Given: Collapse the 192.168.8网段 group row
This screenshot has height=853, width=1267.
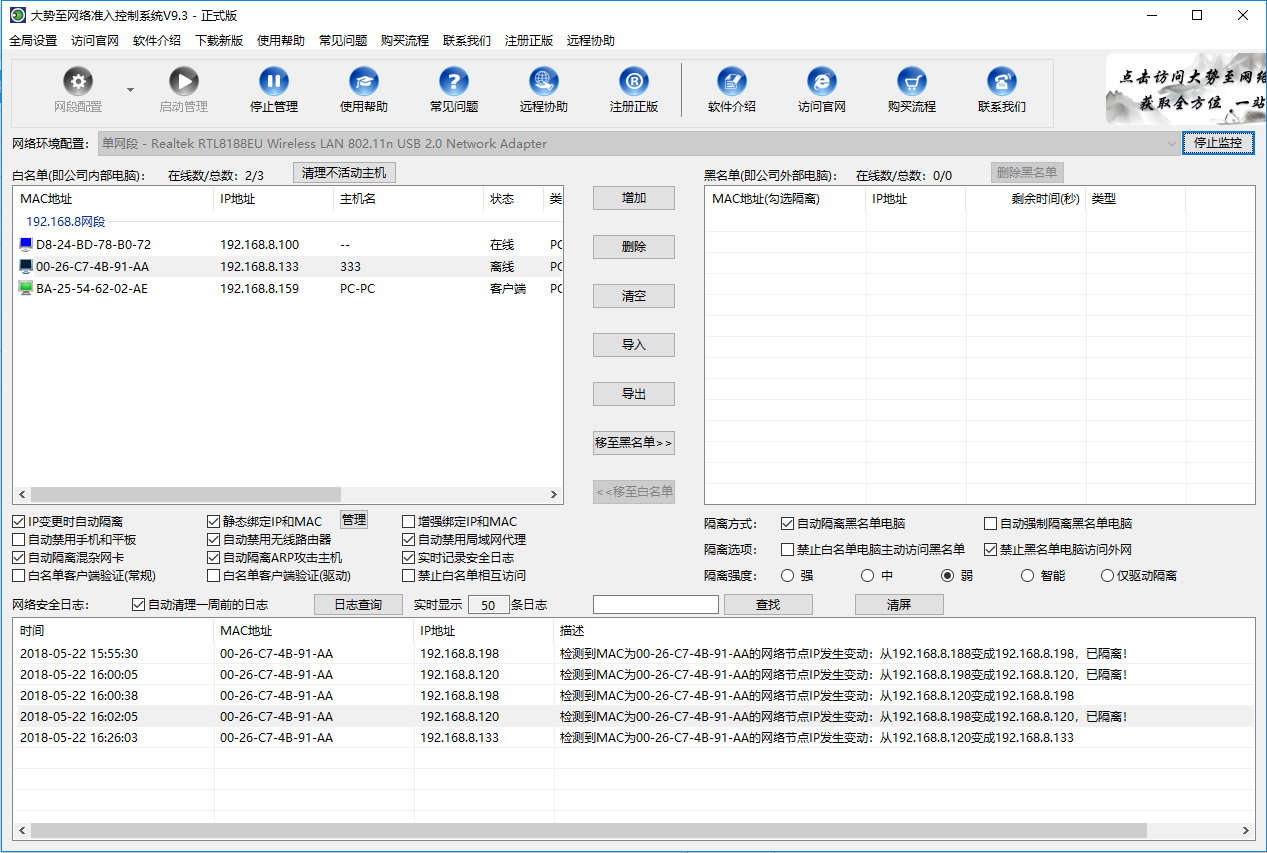Looking at the screenshot, I should point(65,222).
